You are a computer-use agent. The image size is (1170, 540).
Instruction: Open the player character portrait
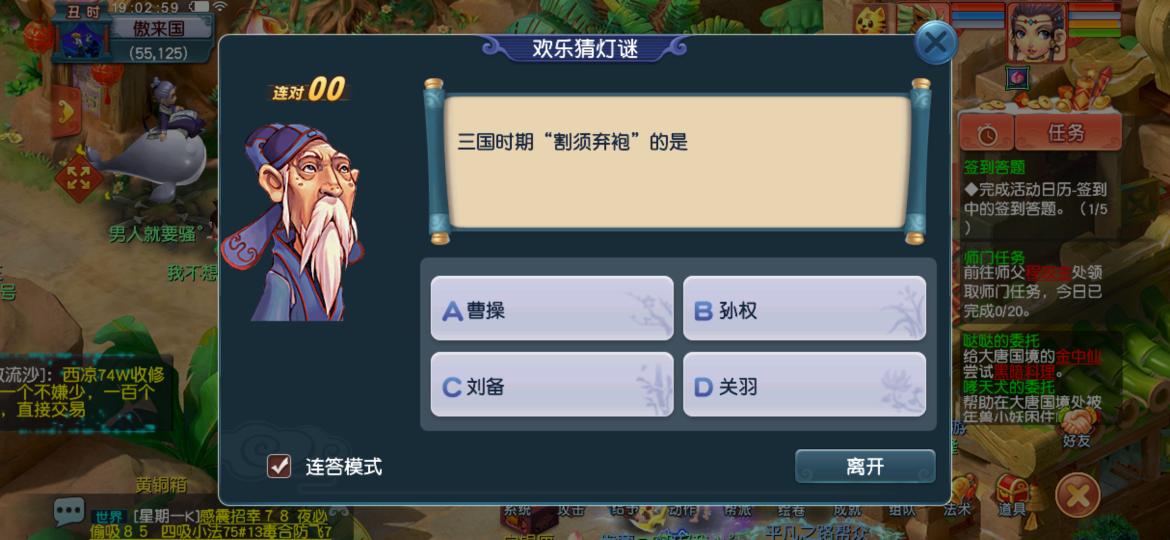pos(1036,31)
